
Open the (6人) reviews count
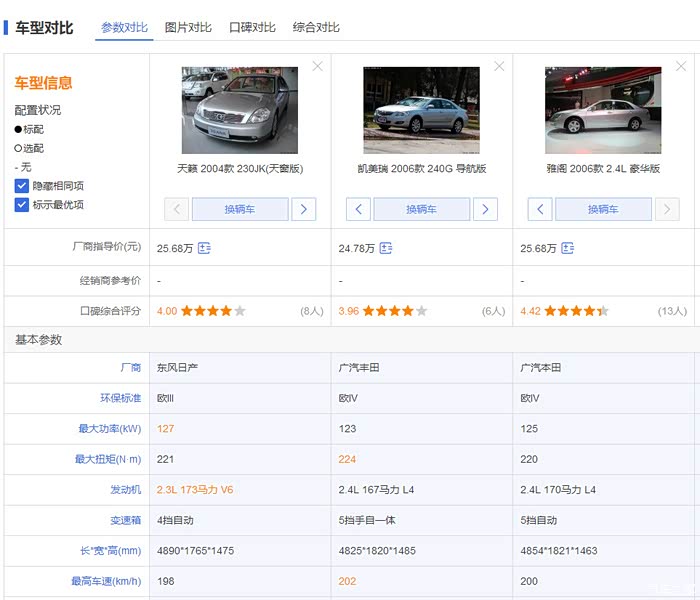point(493,311)
